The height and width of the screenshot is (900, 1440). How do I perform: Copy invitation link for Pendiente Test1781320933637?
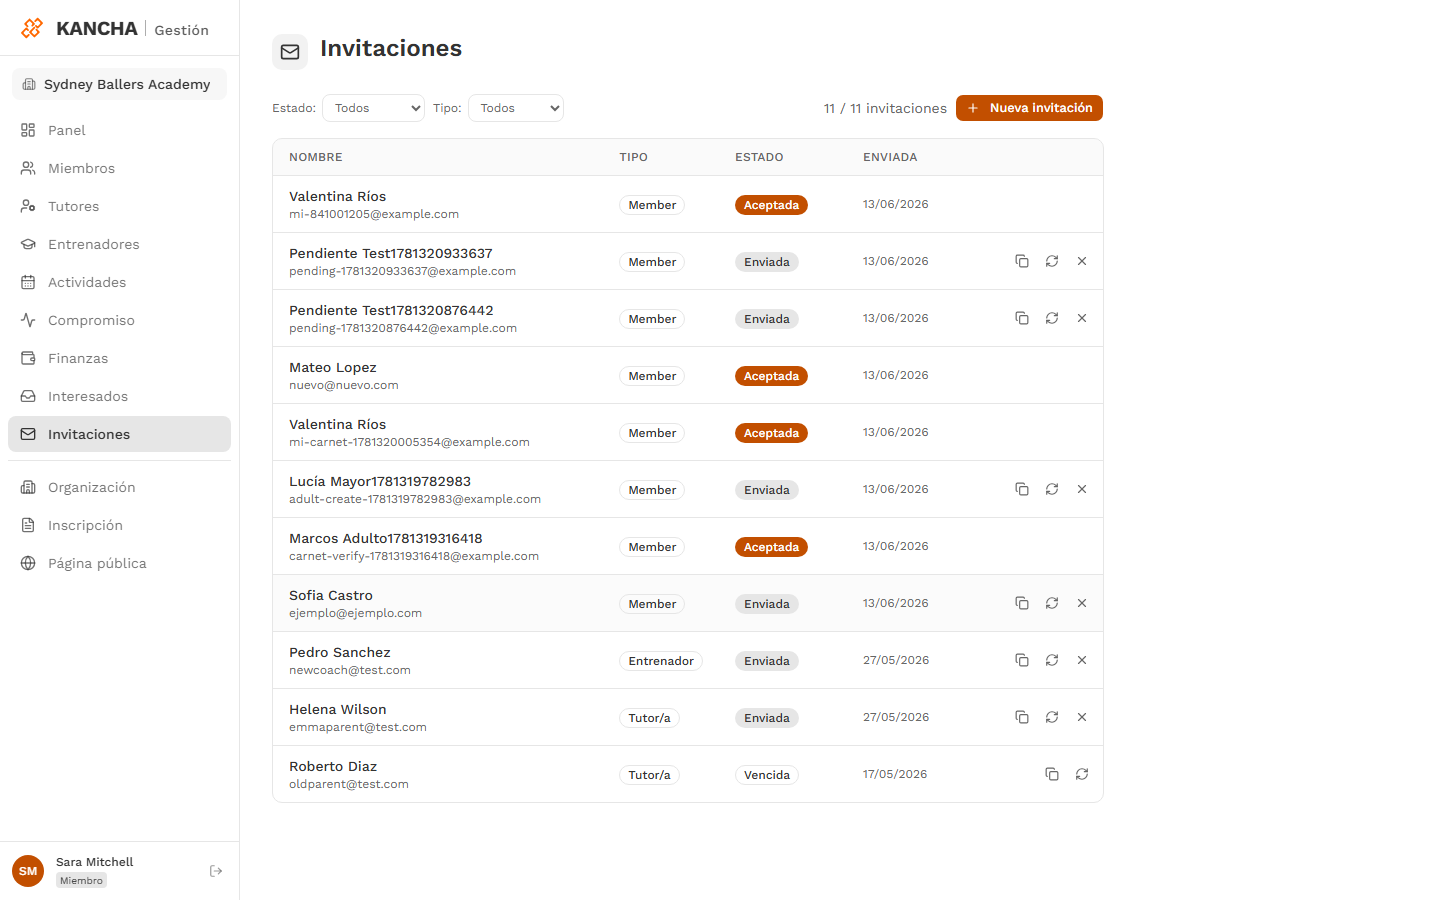click(x=1022, y=261)
